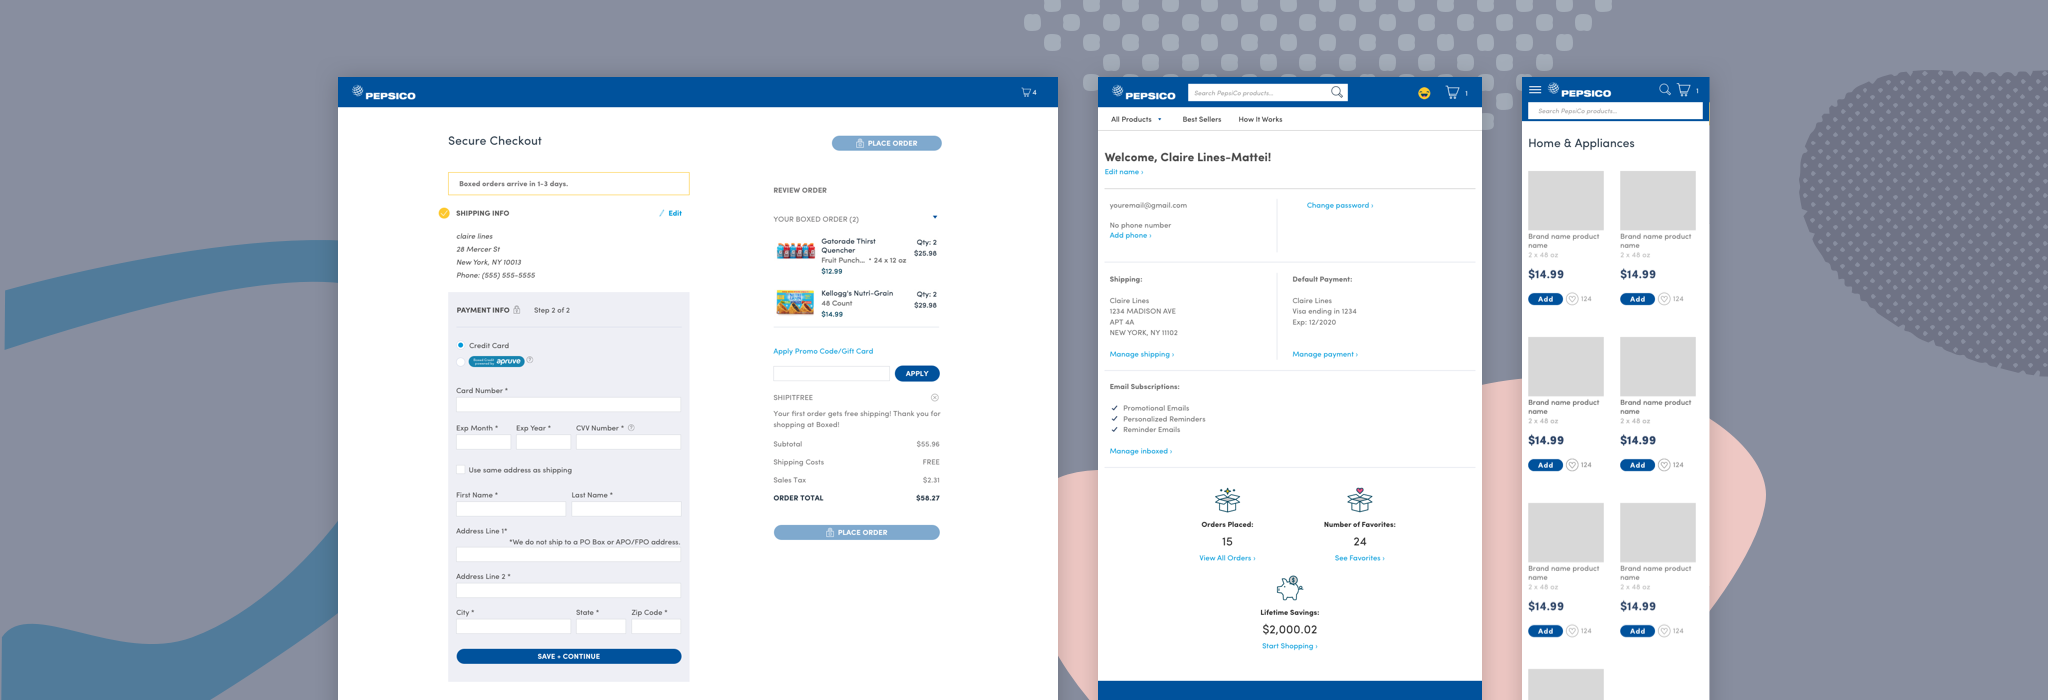Viewport: 2048px width, 700px height.
Task: Click the yellow check icon beside Shipping Info
Action: [444, 213]
